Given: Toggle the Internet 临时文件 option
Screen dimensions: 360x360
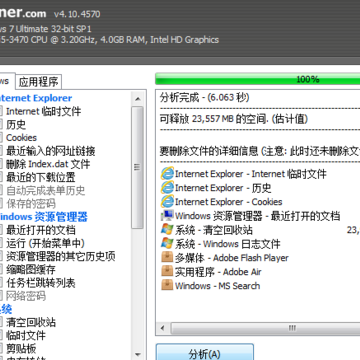Looking at the screenshot, I should 1,111.
